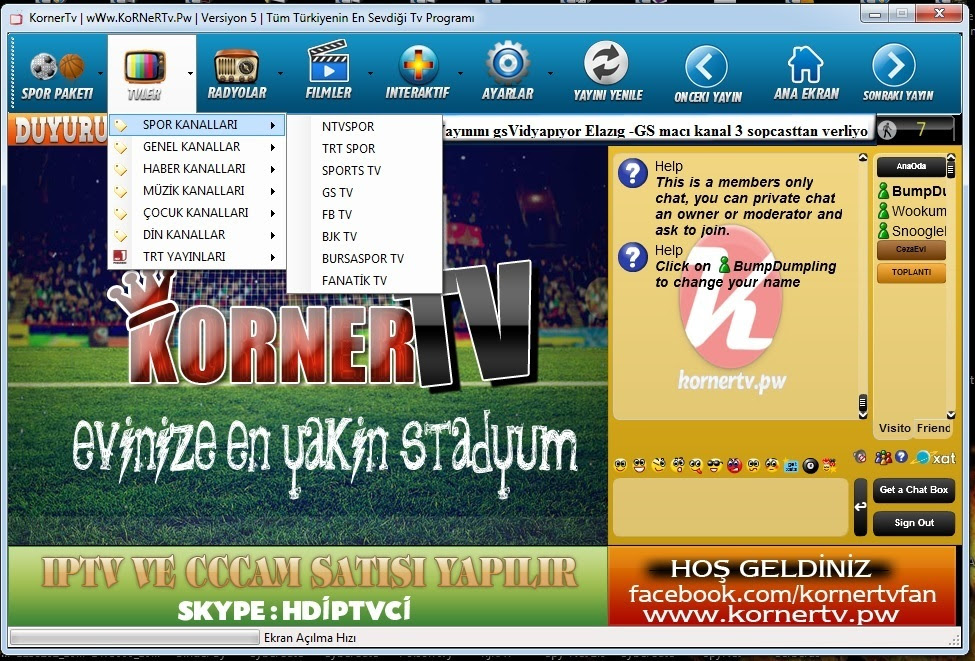Click Get a Chat Box button
The image size is (975, 661).
pyautogui.click(x=913, y=490)
